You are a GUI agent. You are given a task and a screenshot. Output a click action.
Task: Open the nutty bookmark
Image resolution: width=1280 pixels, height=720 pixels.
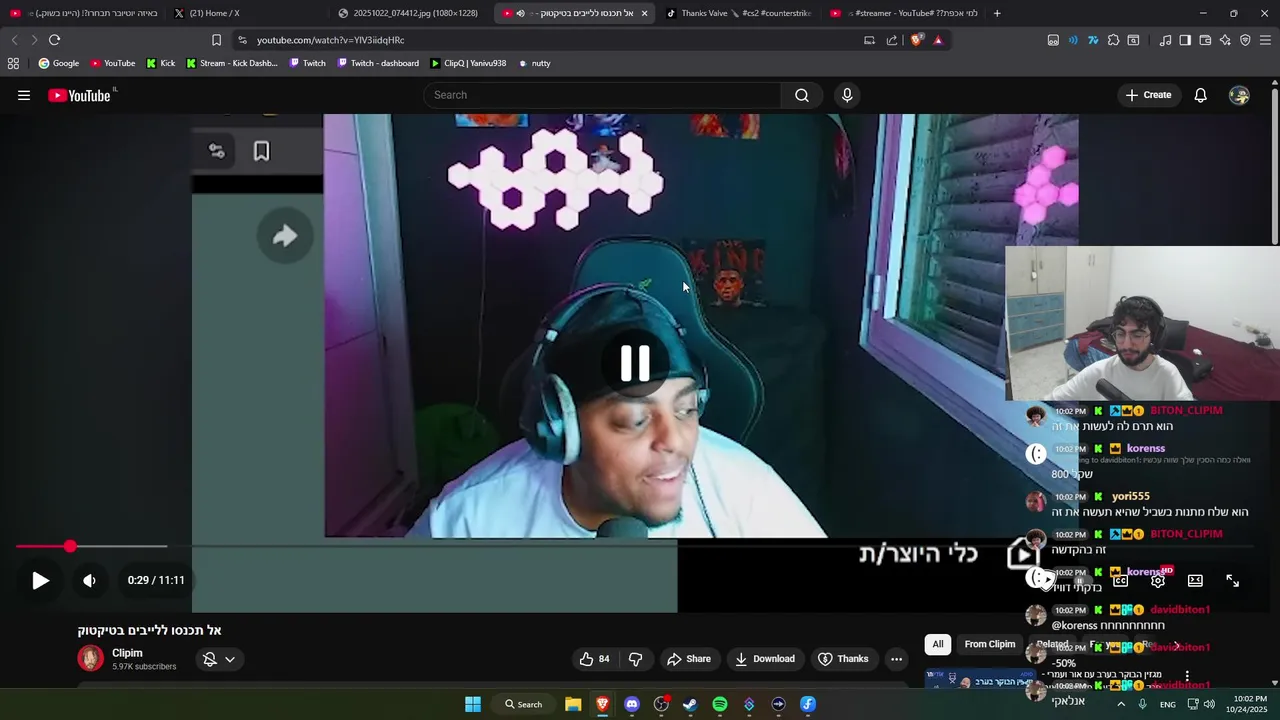pos(535,63)
